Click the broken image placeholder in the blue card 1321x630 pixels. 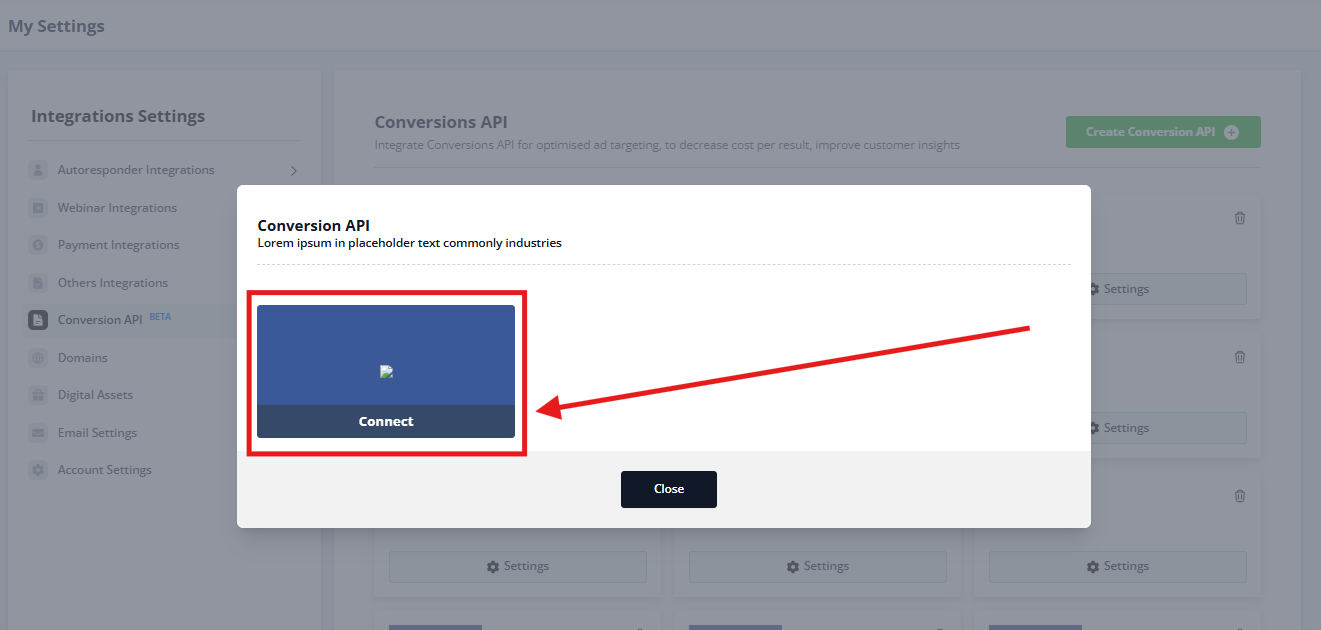[x=387, y=371]
